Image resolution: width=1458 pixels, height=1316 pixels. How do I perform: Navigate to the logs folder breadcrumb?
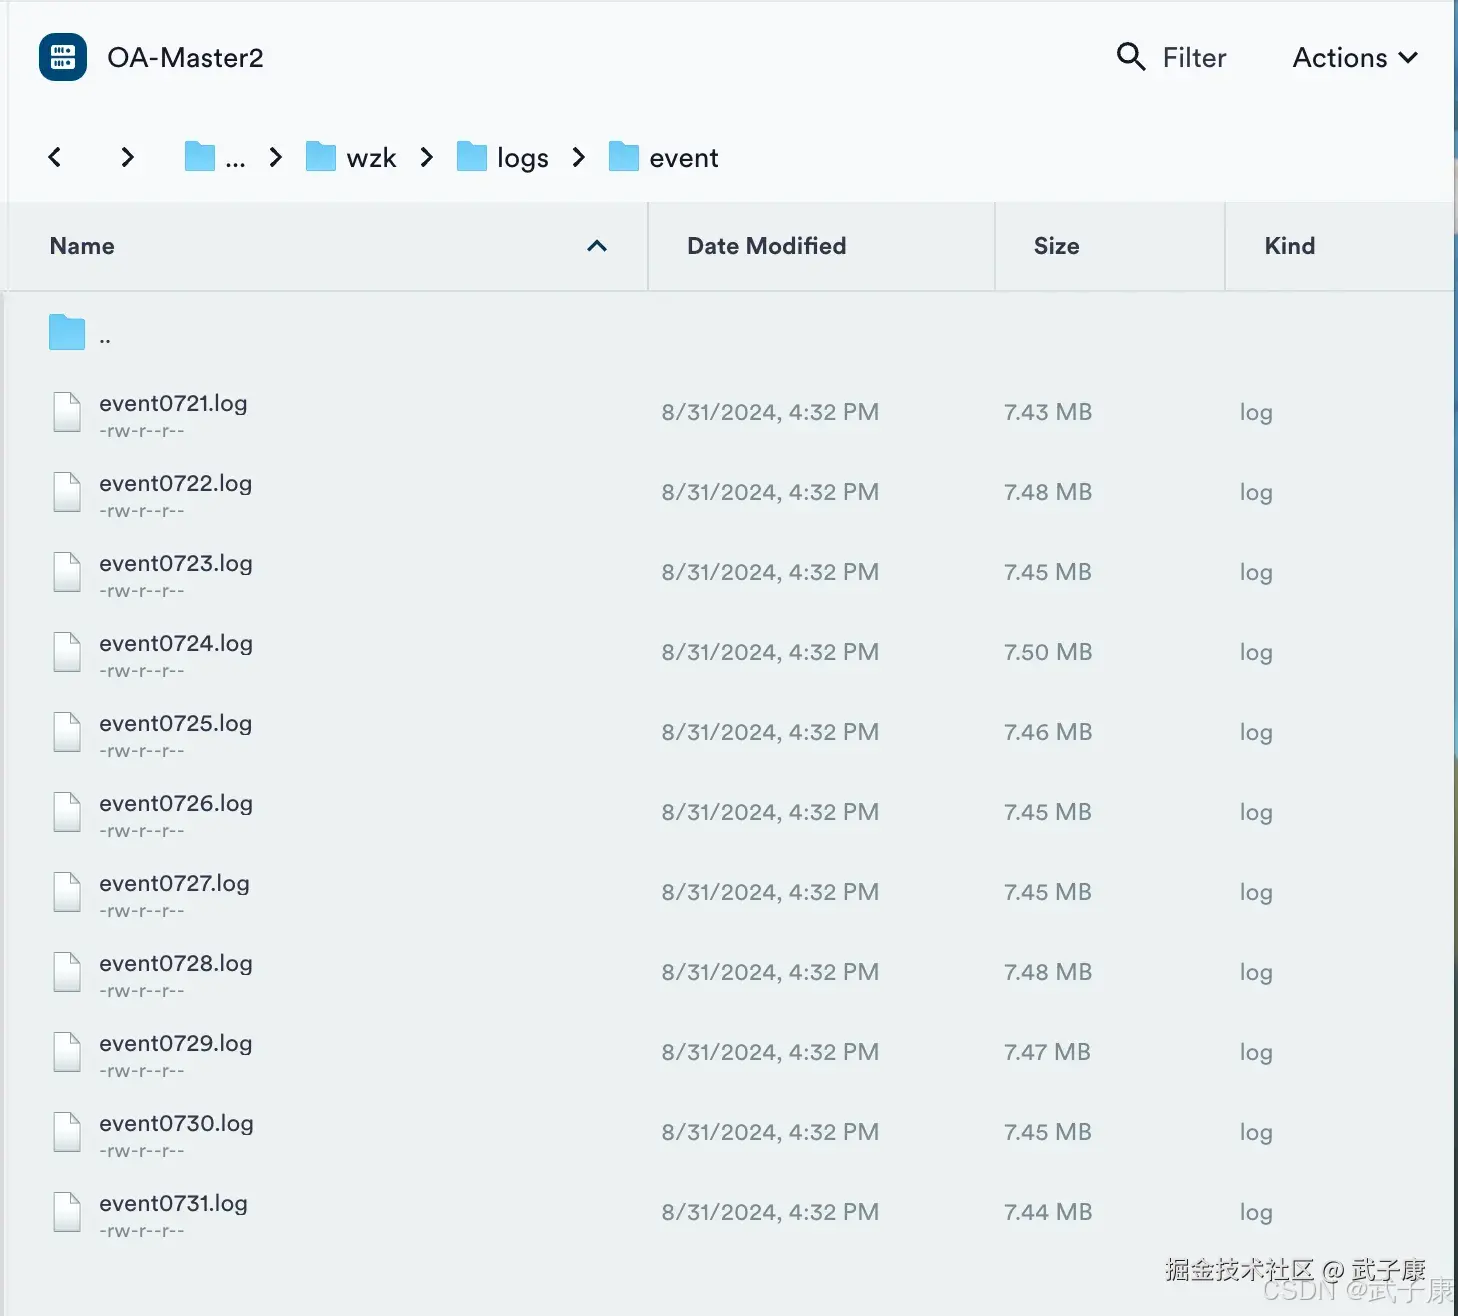[x=502, y=157]
